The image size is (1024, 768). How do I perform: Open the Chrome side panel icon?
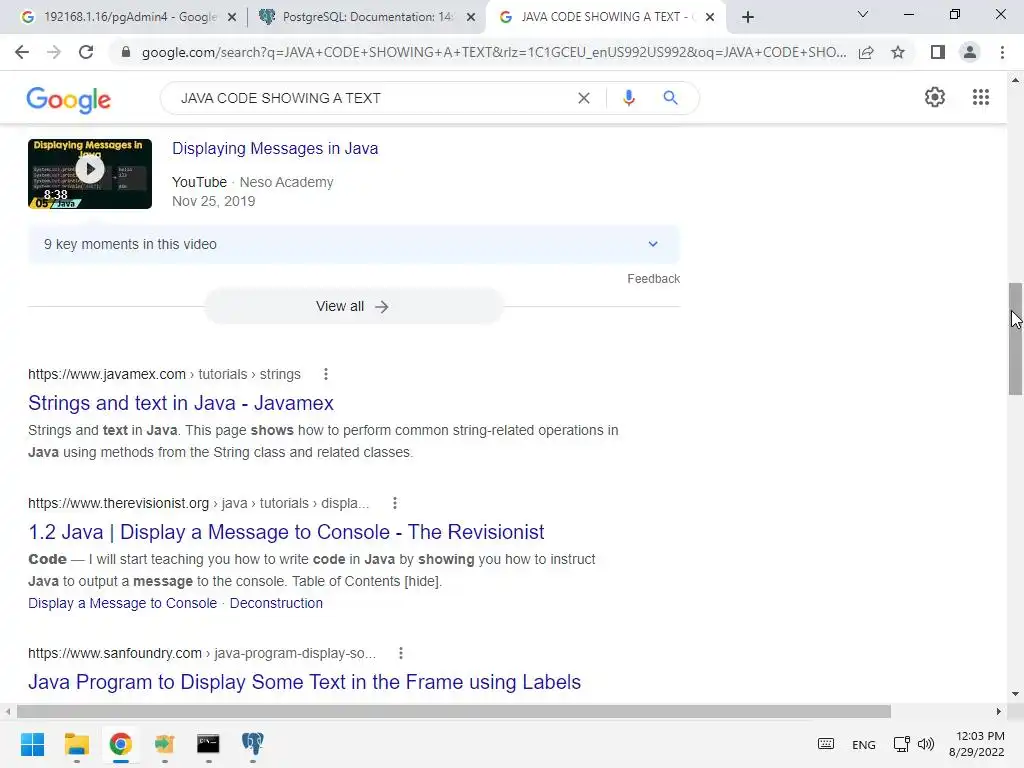938,52
